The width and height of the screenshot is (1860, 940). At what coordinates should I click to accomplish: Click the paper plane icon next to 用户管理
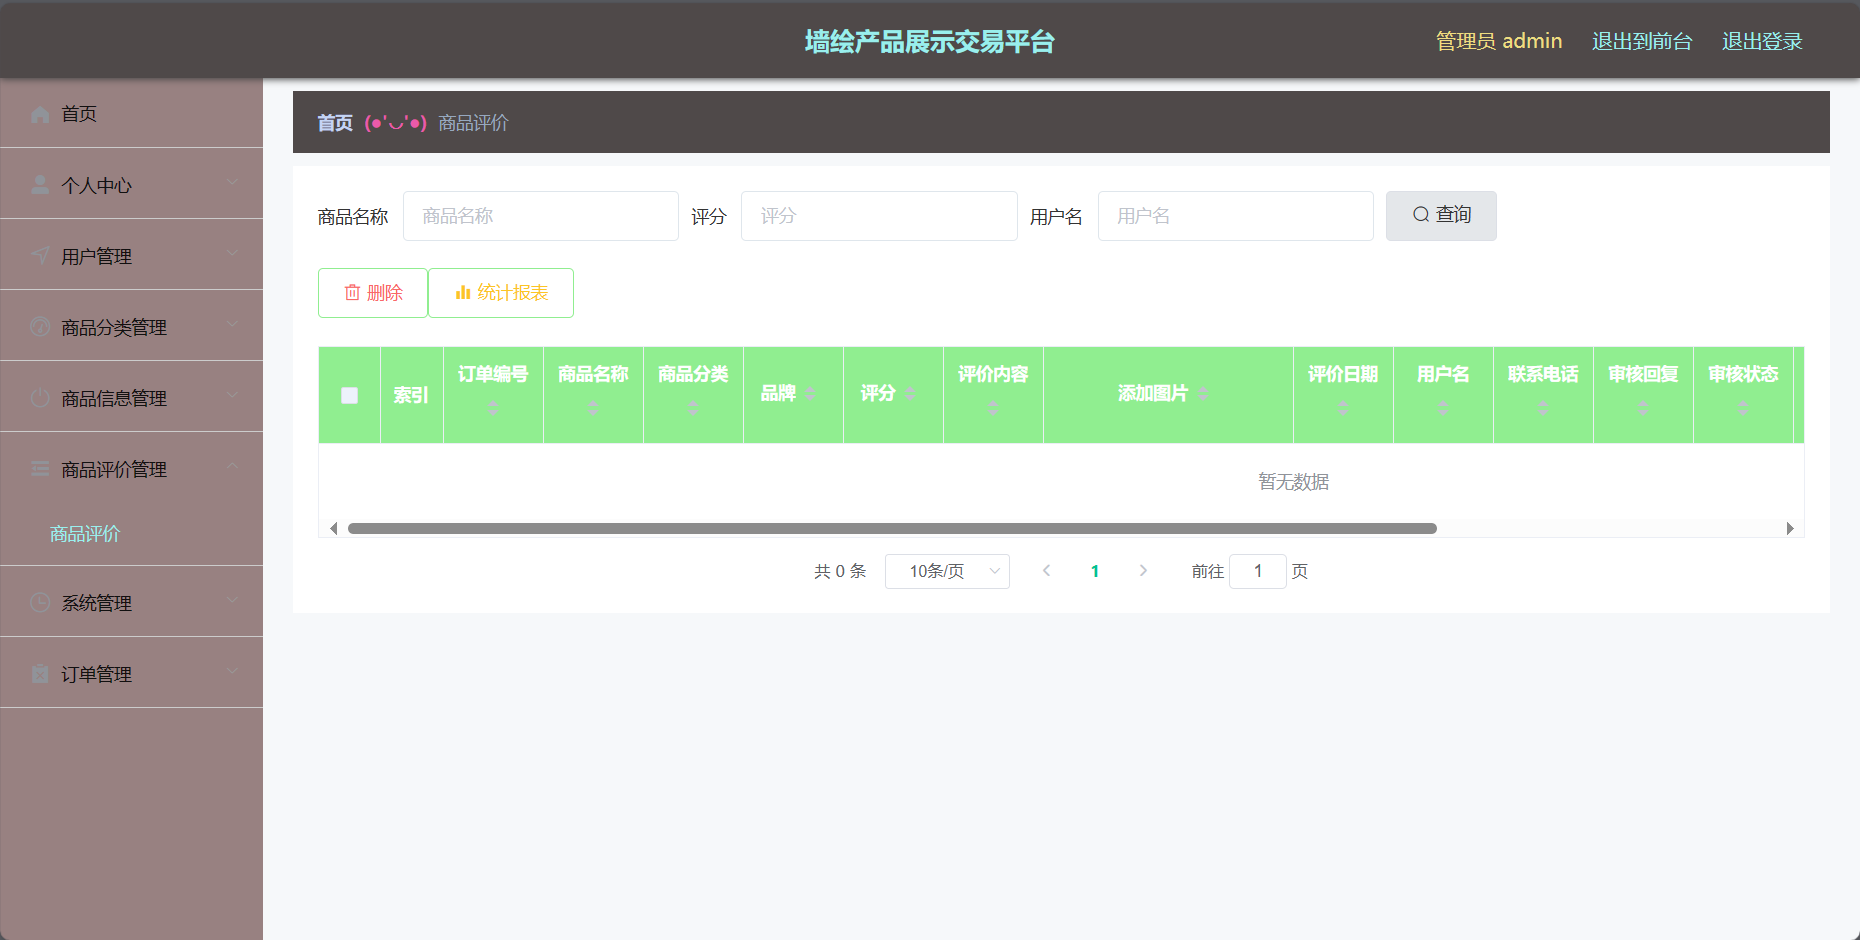(40, 256)
